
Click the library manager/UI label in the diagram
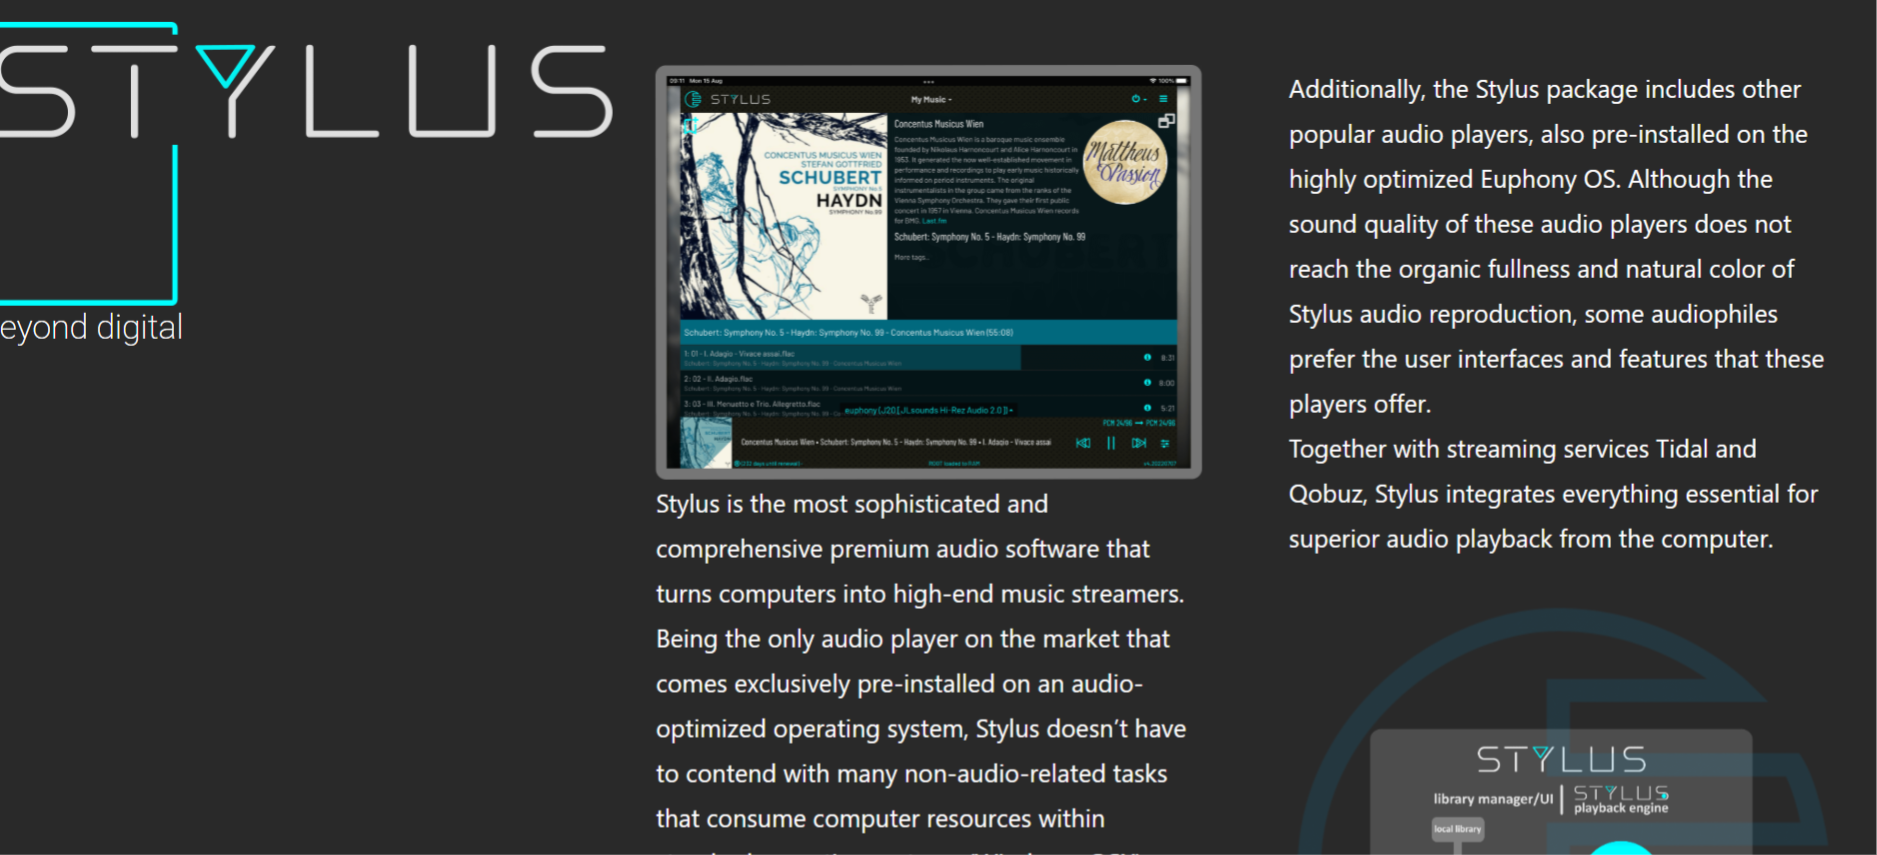pos(1493,799)
